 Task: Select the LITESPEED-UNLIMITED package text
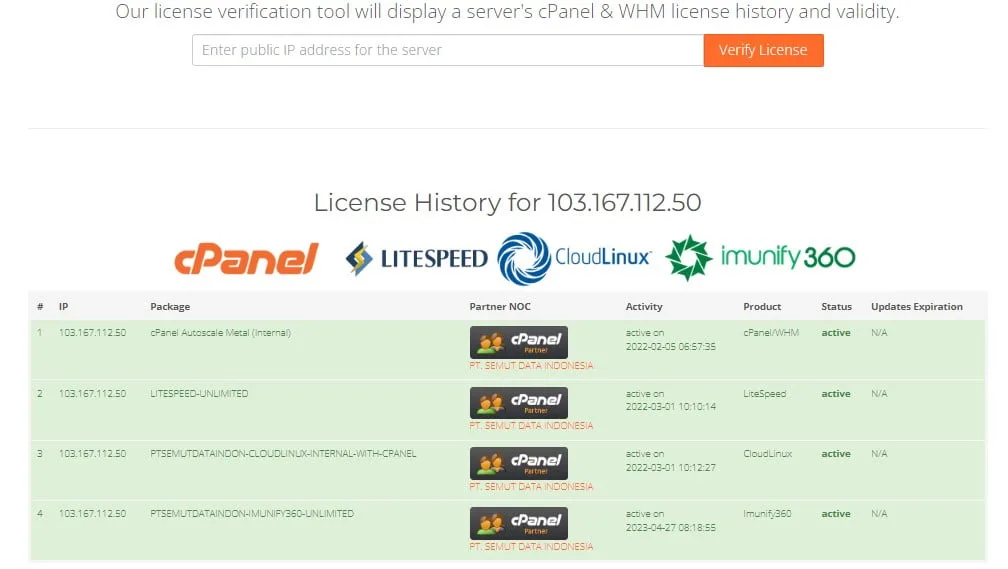pos(199,394)
